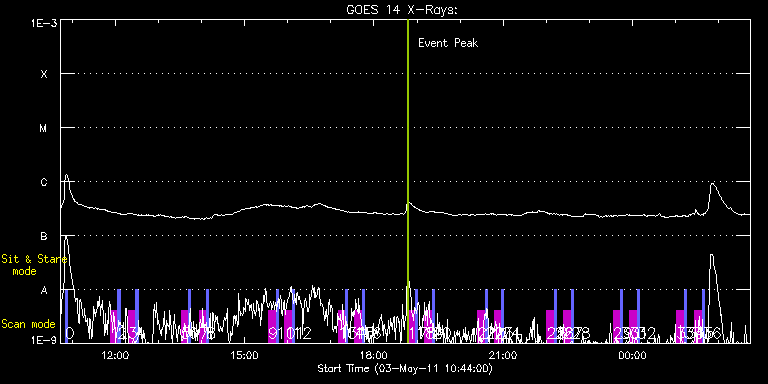Viewport: 768px width, 384px height.
Task: Click the blue bar directly above '12:00'
Action: [119, 316]
